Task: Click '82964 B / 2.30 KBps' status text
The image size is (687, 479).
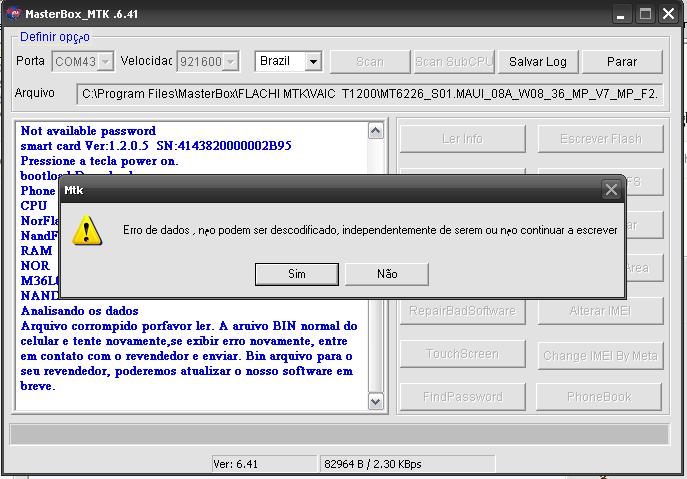Action: click(373, 464)
